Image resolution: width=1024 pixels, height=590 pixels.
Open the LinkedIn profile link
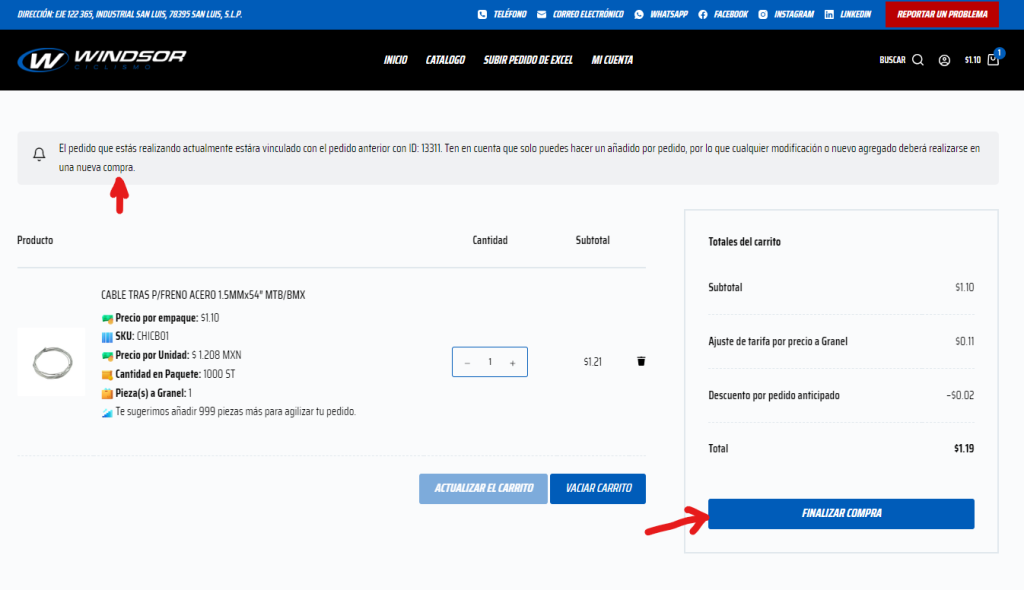click(x=848, y=14)
